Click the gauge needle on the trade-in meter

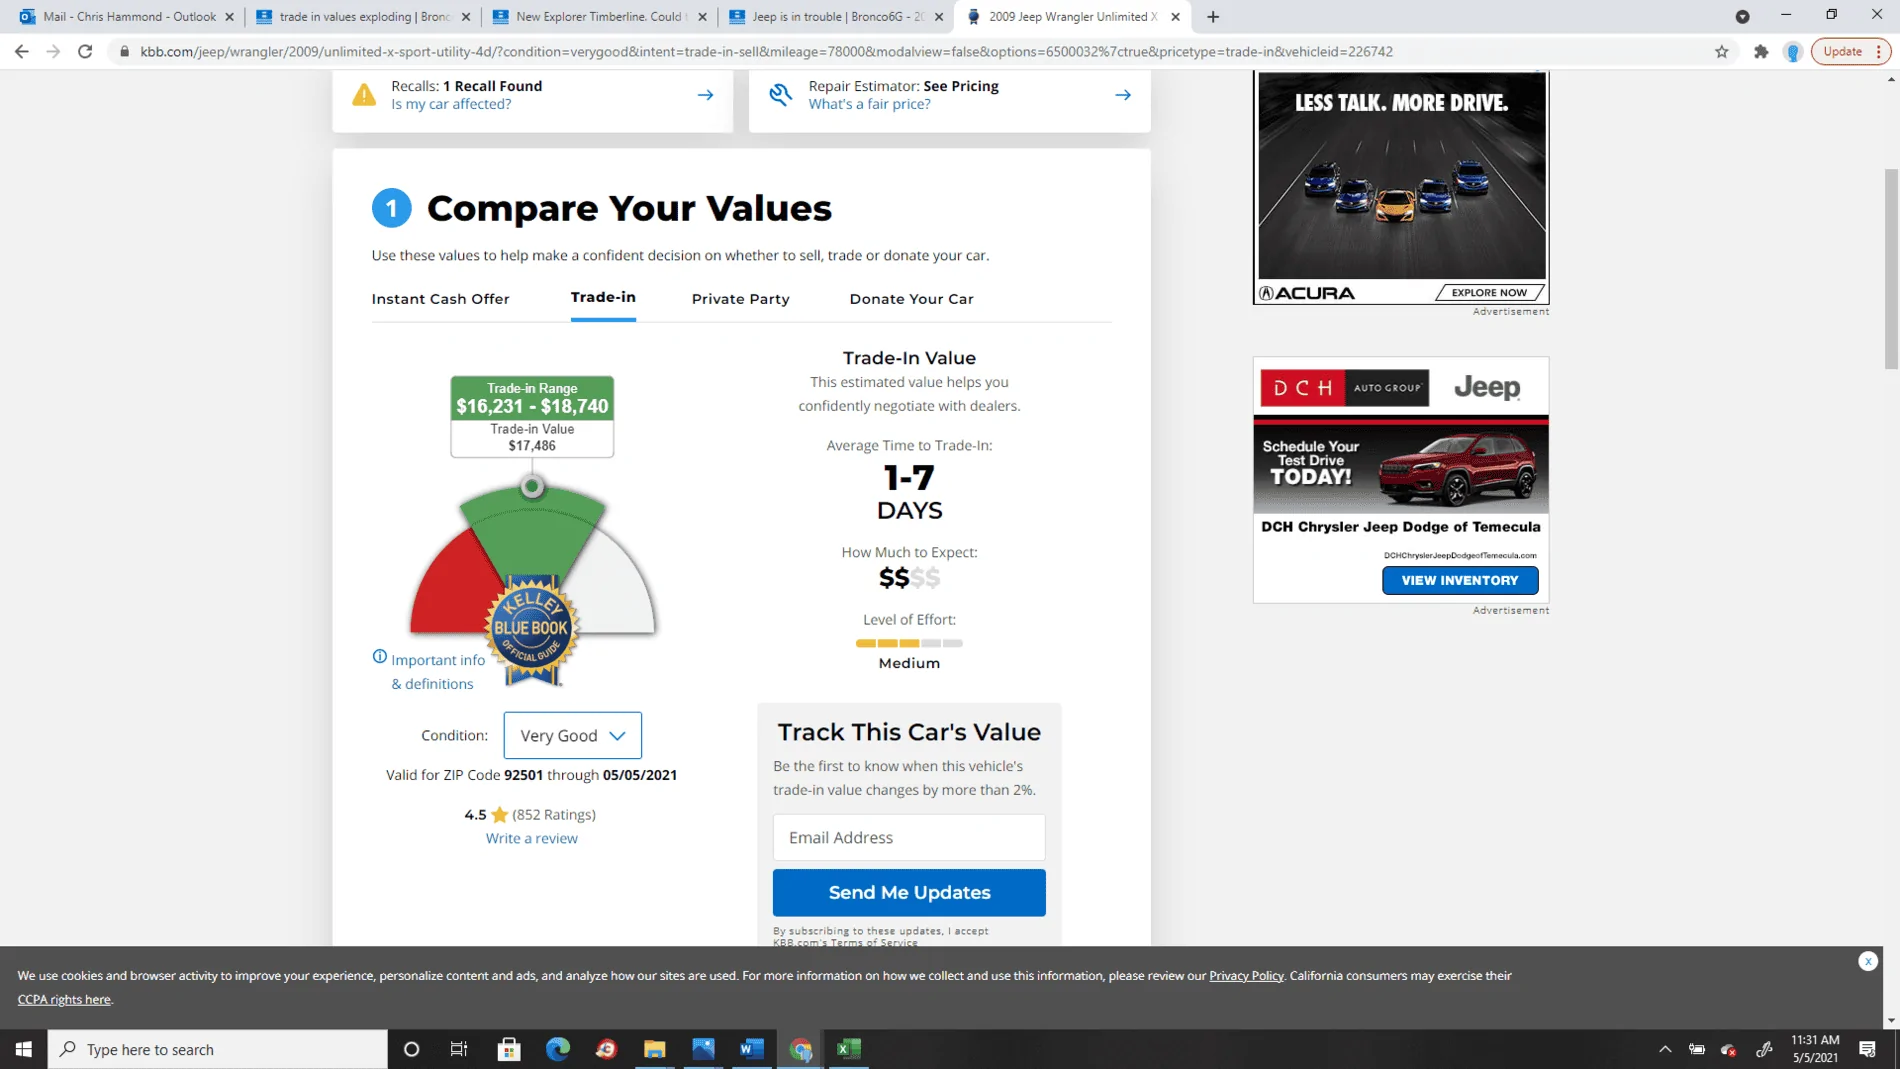pos(532,487)
